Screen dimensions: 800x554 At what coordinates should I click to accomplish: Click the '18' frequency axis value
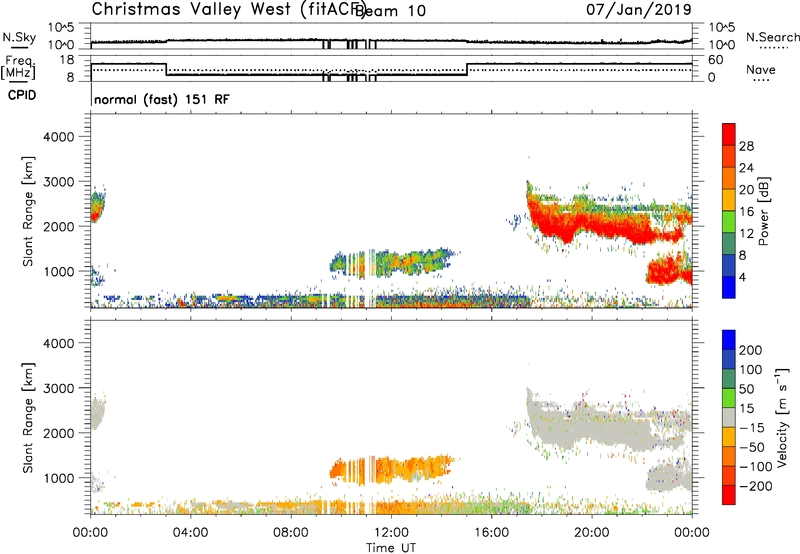pyautogui.click(x=67, y=60)
